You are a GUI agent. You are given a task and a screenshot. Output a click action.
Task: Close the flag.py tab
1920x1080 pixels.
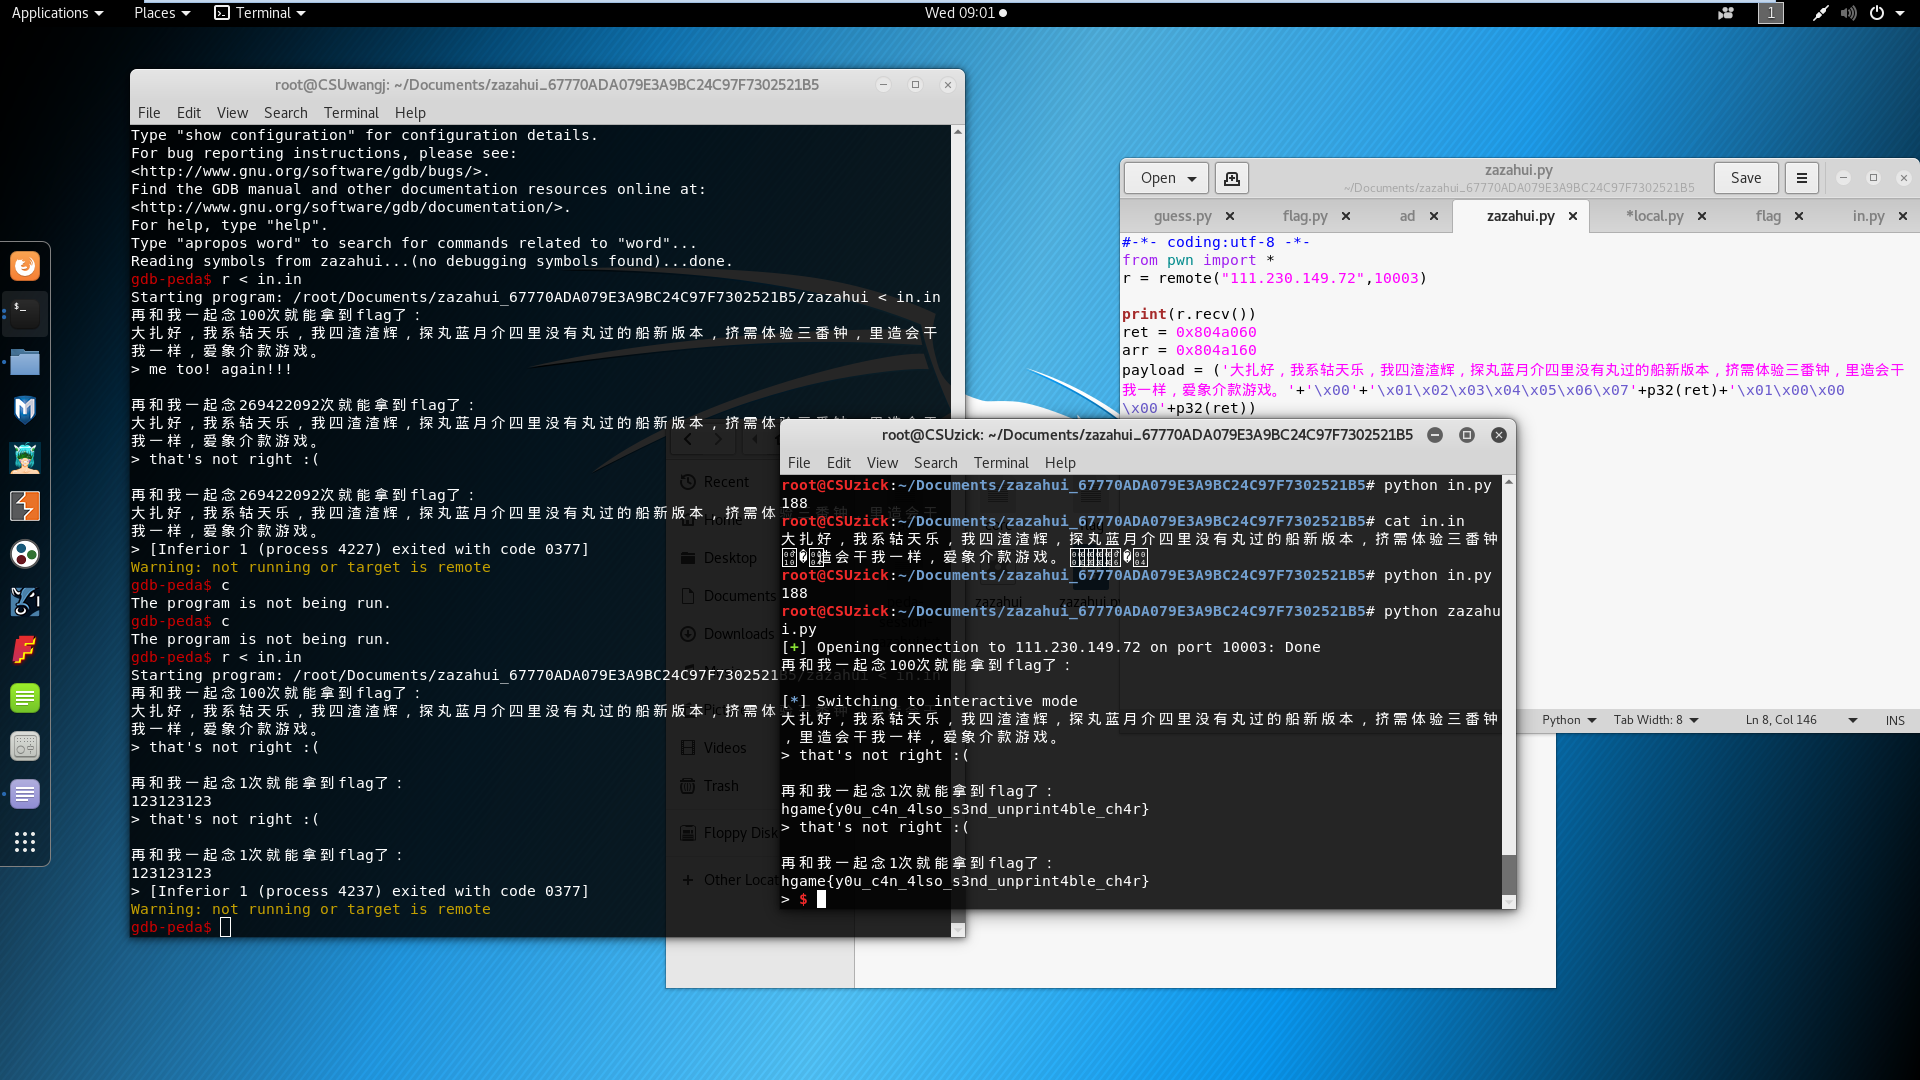pyautogui.click(x=1346, y=216)
